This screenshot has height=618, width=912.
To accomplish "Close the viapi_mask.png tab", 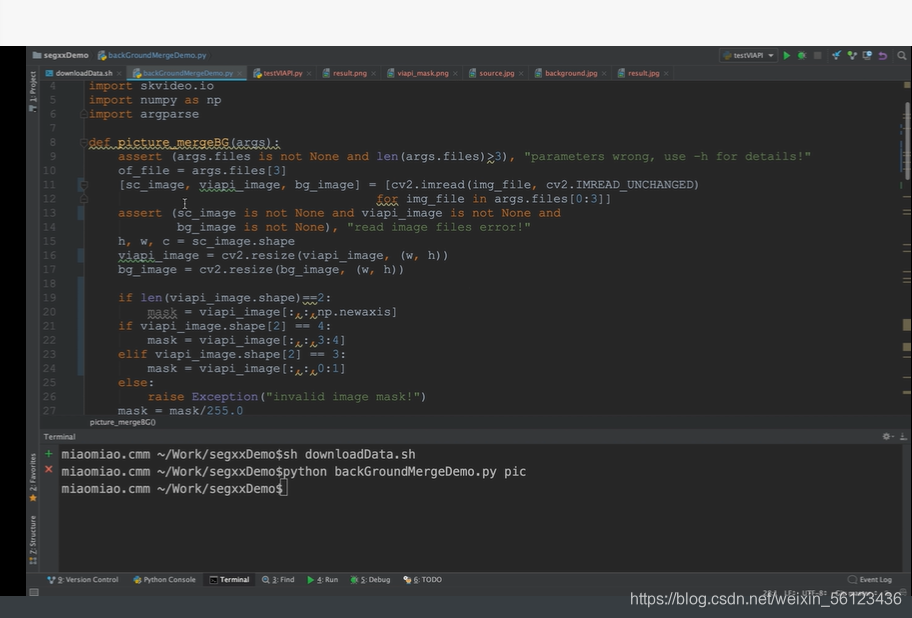I will pos(455,74).
